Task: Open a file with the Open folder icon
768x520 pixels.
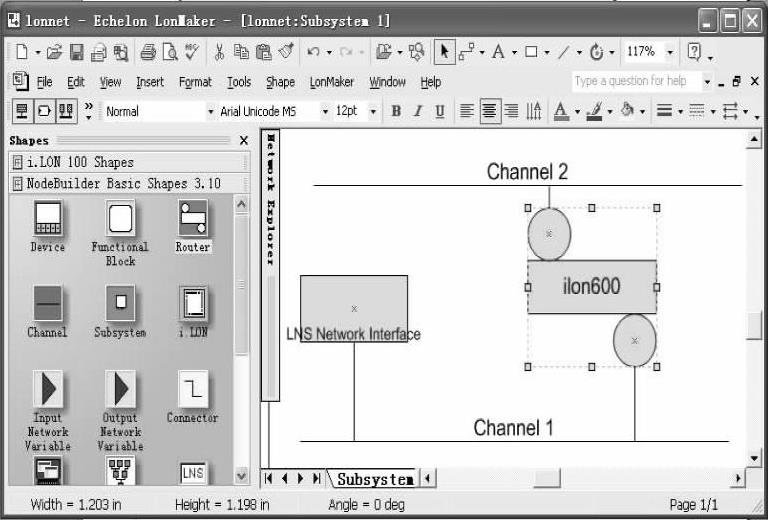Action: (54, 51)
